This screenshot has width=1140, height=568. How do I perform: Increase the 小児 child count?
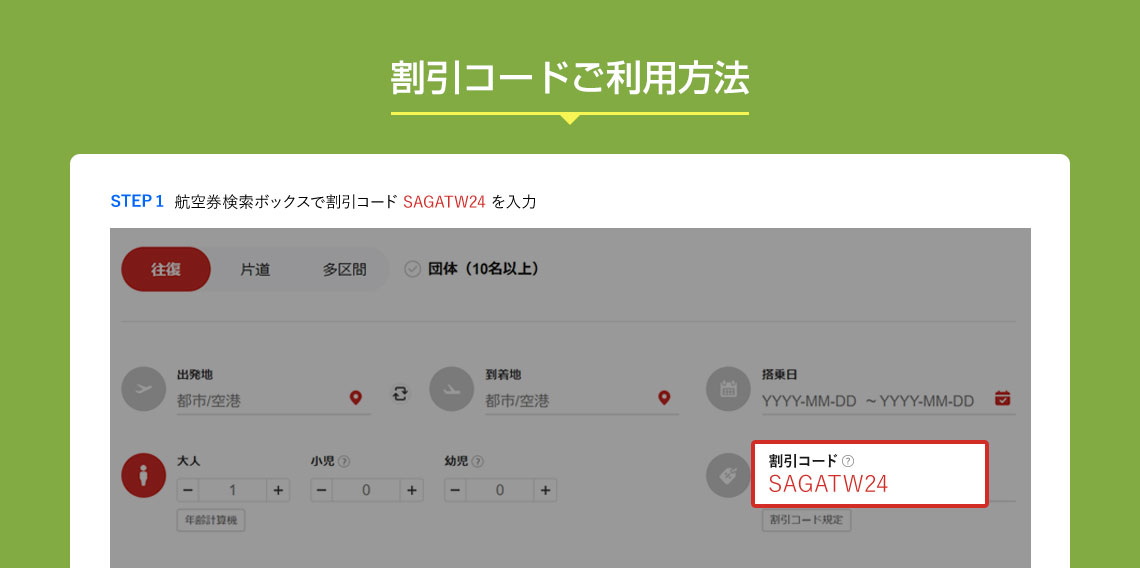click(412, 490)
